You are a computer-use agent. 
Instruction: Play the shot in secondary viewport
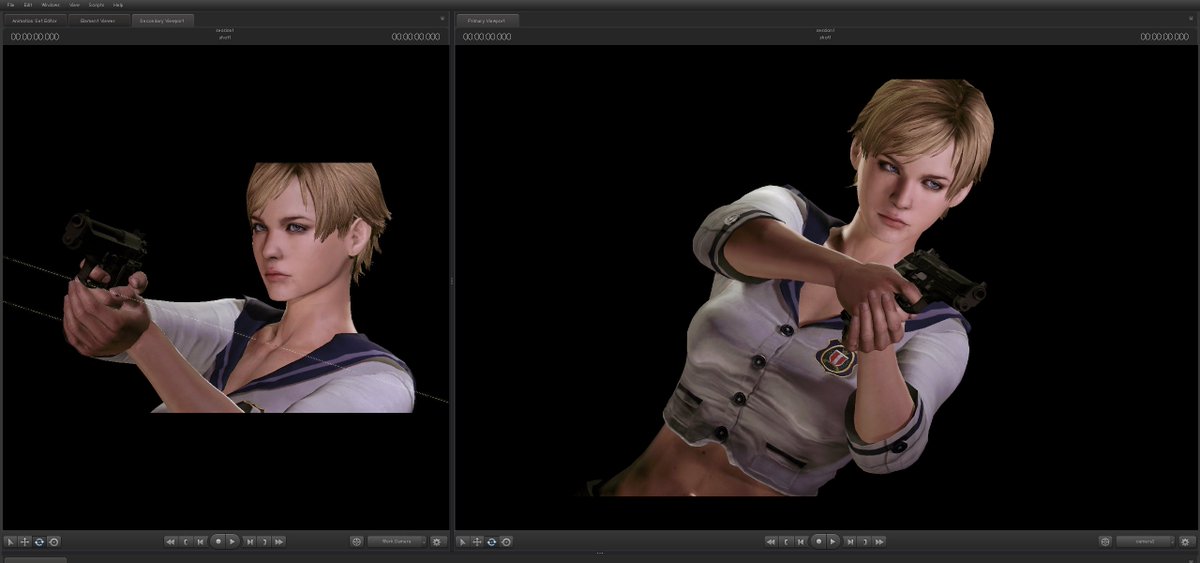pyautogui.click(x=232, y=541)
